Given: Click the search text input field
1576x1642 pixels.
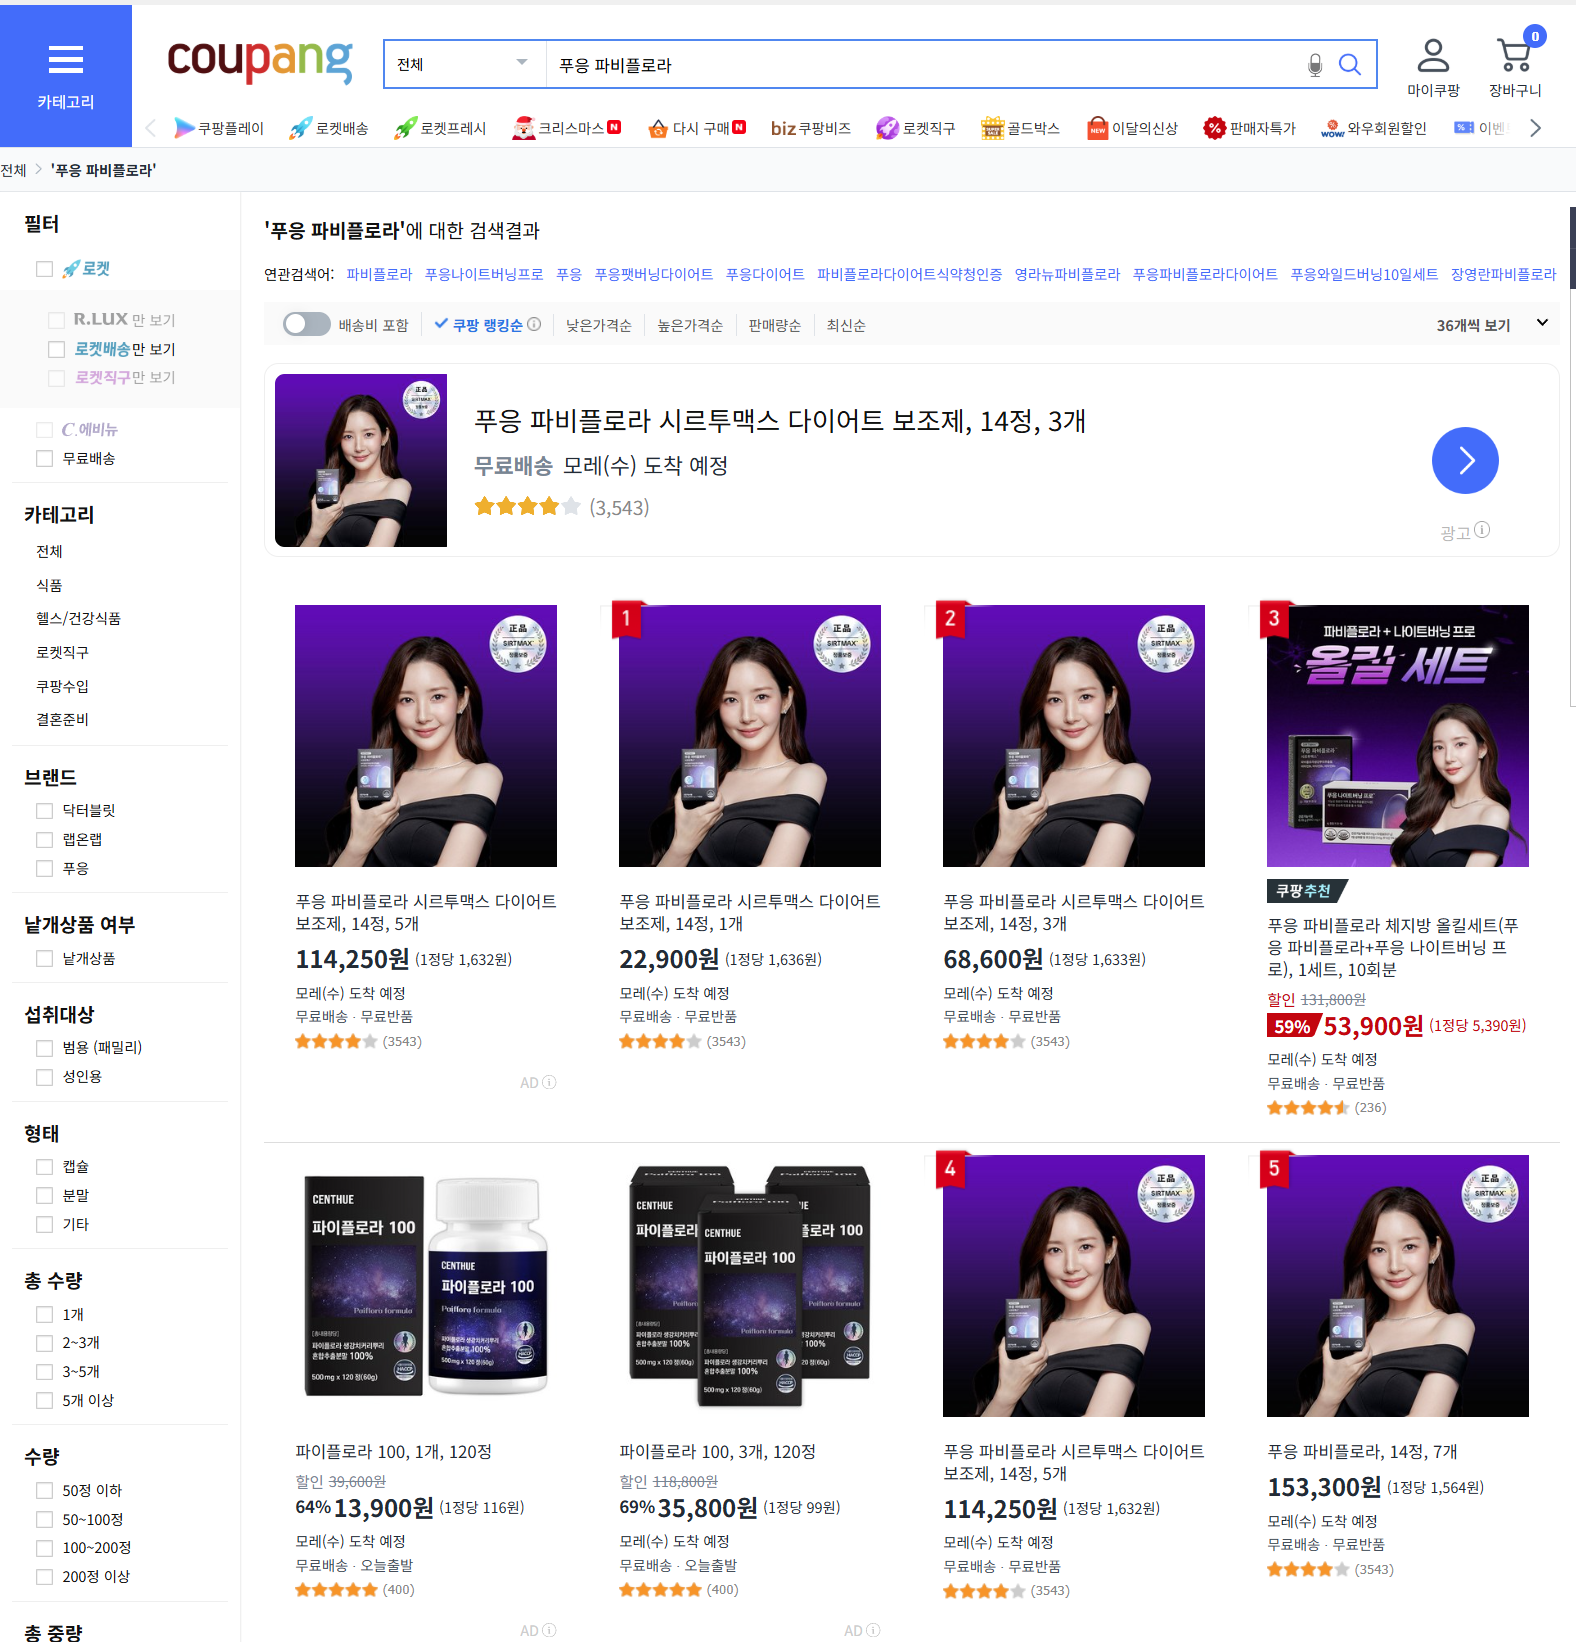Looking at the screenshot, I should [x=920, y=65].
